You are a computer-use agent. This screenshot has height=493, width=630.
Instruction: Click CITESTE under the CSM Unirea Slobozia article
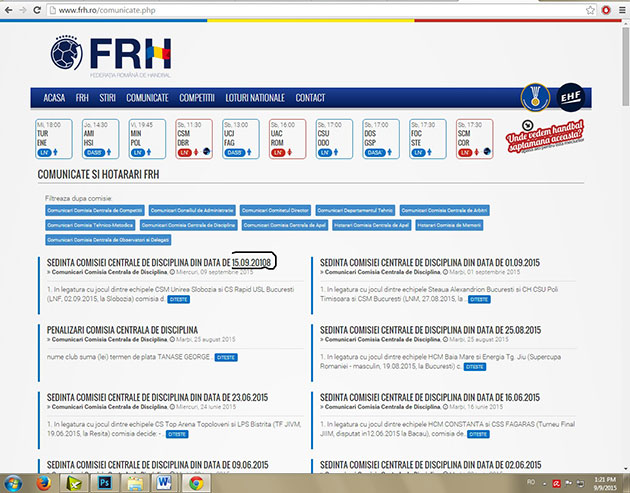178,299
